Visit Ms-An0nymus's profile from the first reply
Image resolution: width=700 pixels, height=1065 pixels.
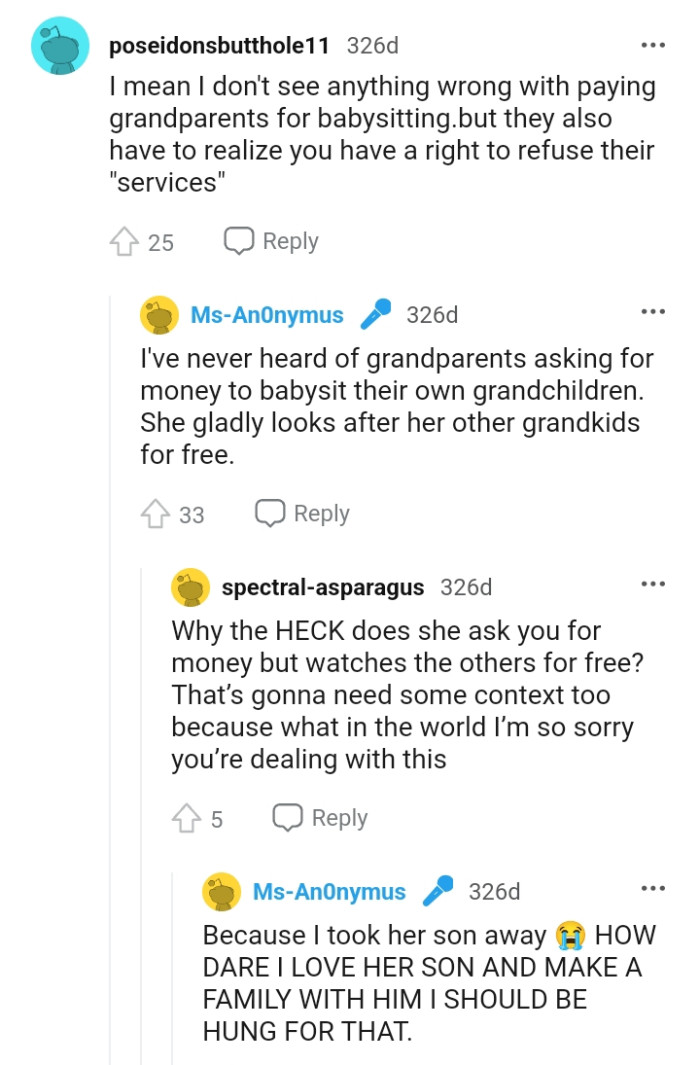pyautogui.click(x=265, y=313)
